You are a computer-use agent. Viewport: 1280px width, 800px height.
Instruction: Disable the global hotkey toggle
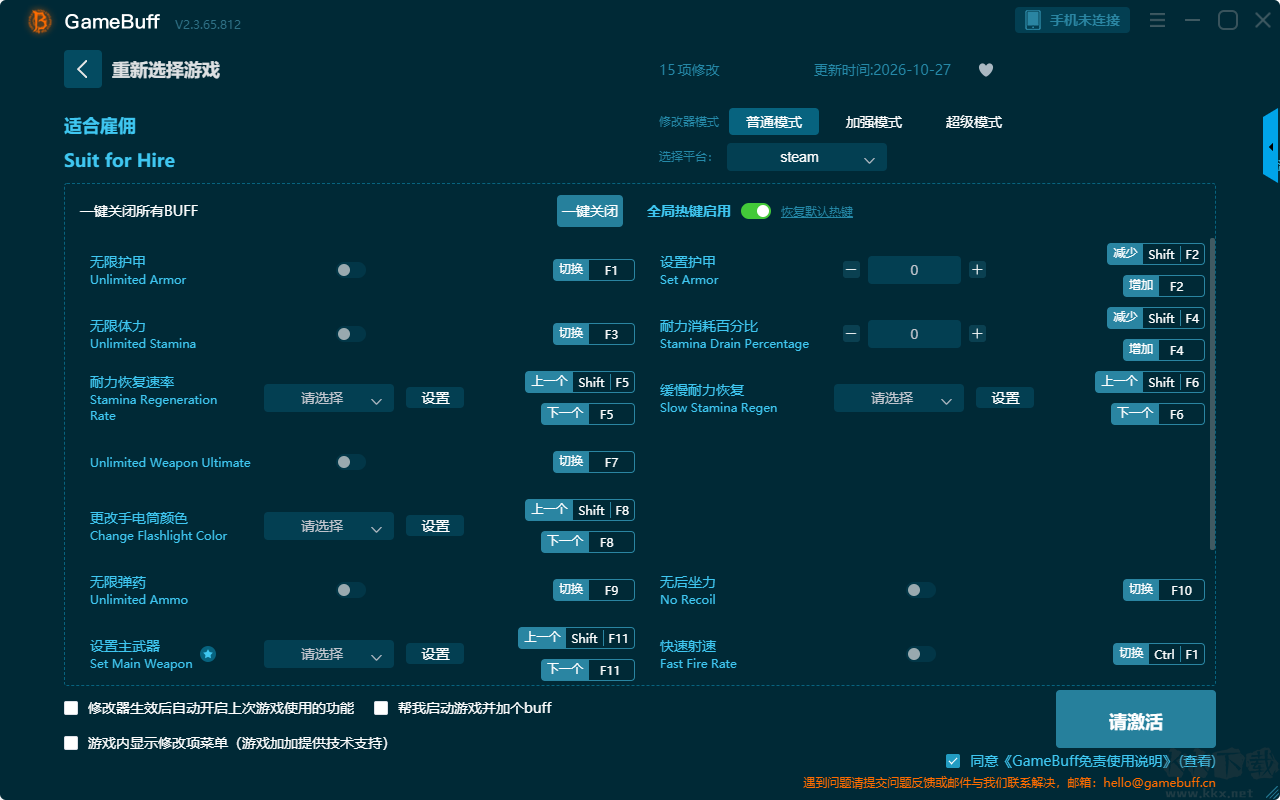[756, 211]
